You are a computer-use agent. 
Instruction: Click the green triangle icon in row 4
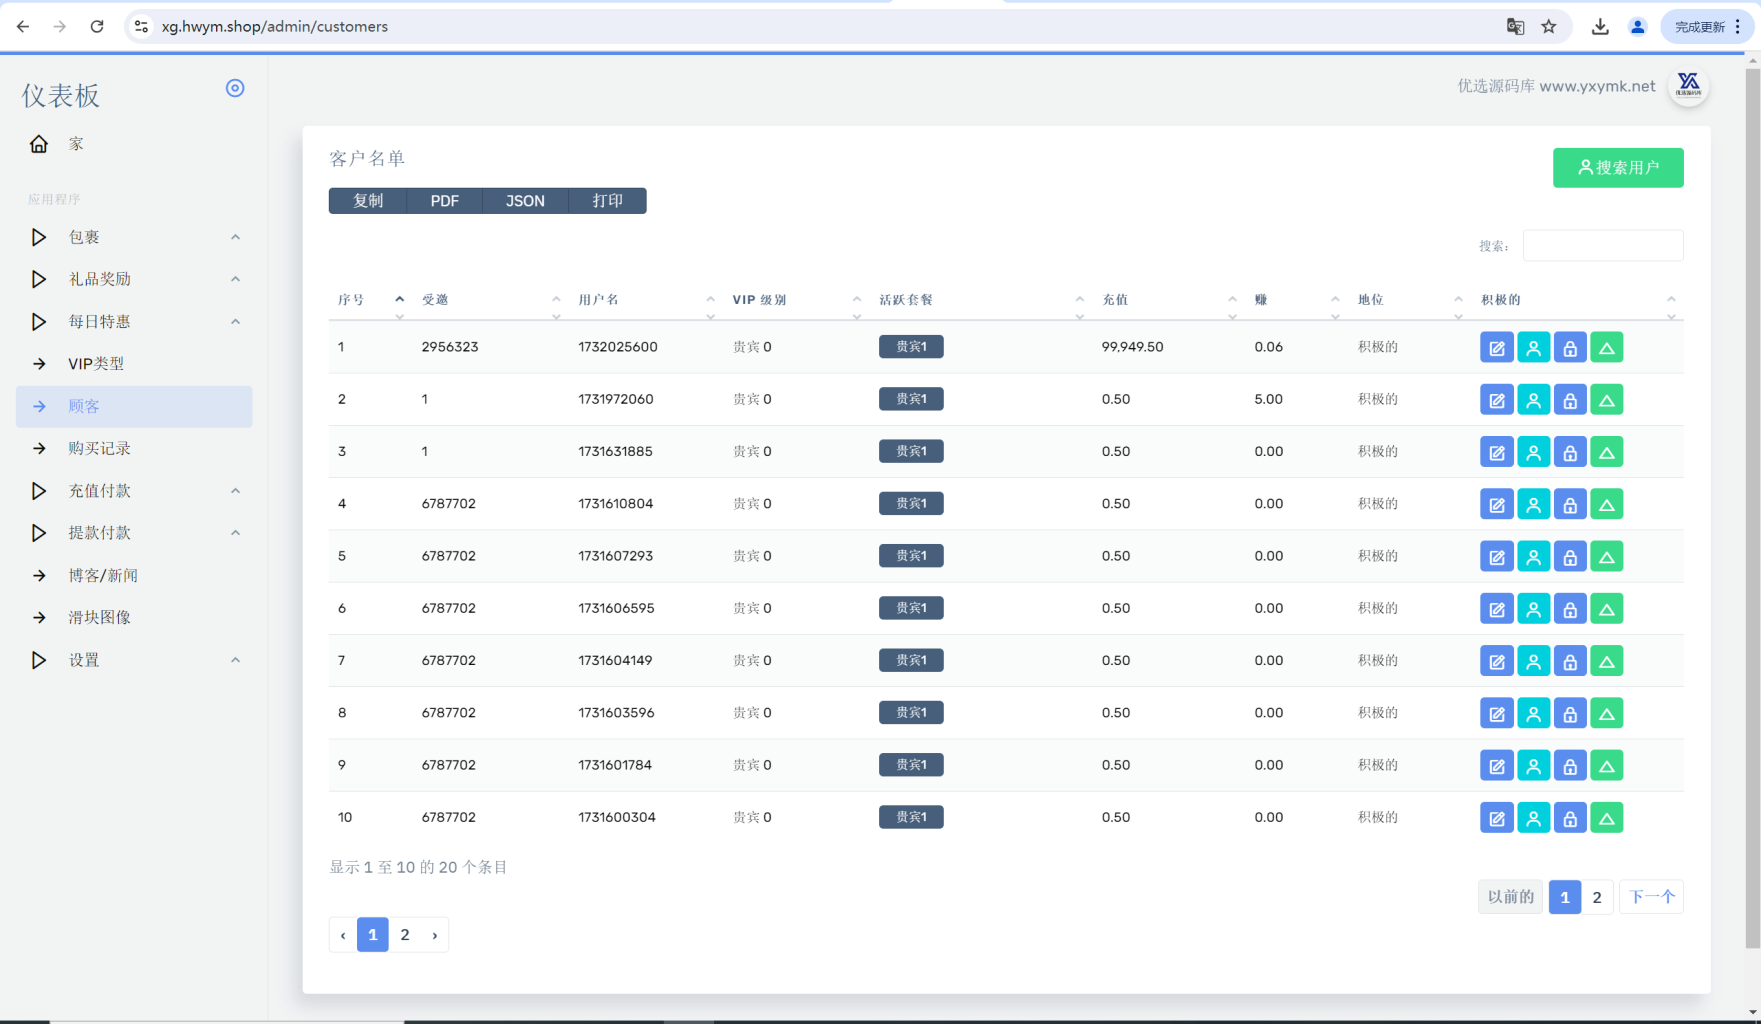click(1606, 504)
